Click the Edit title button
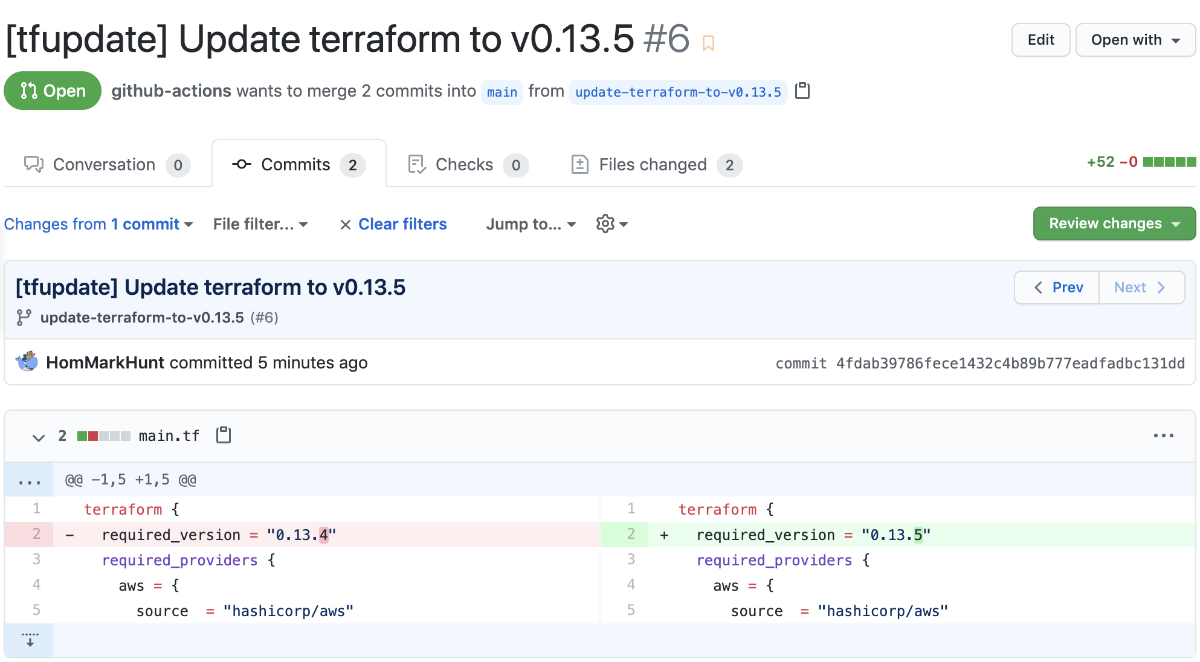 pyautogui.click(x=1041, y=40)
